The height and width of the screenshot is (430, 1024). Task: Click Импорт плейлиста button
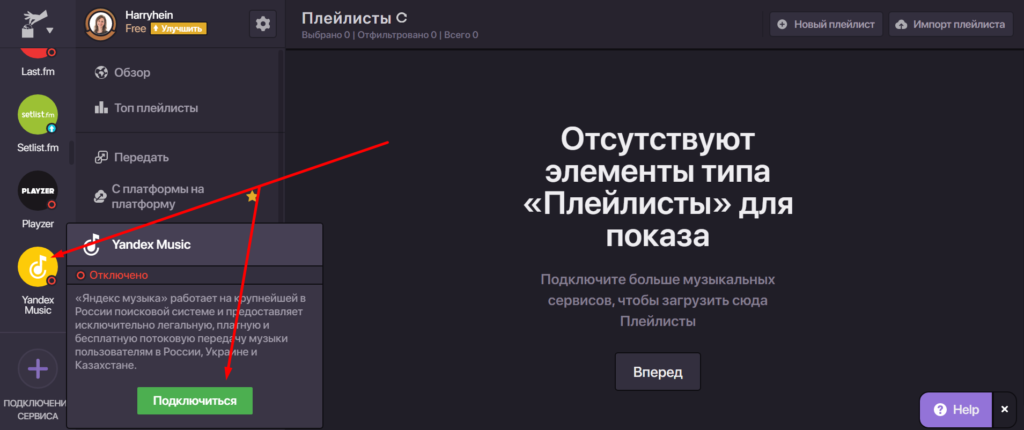pos(948,24)
